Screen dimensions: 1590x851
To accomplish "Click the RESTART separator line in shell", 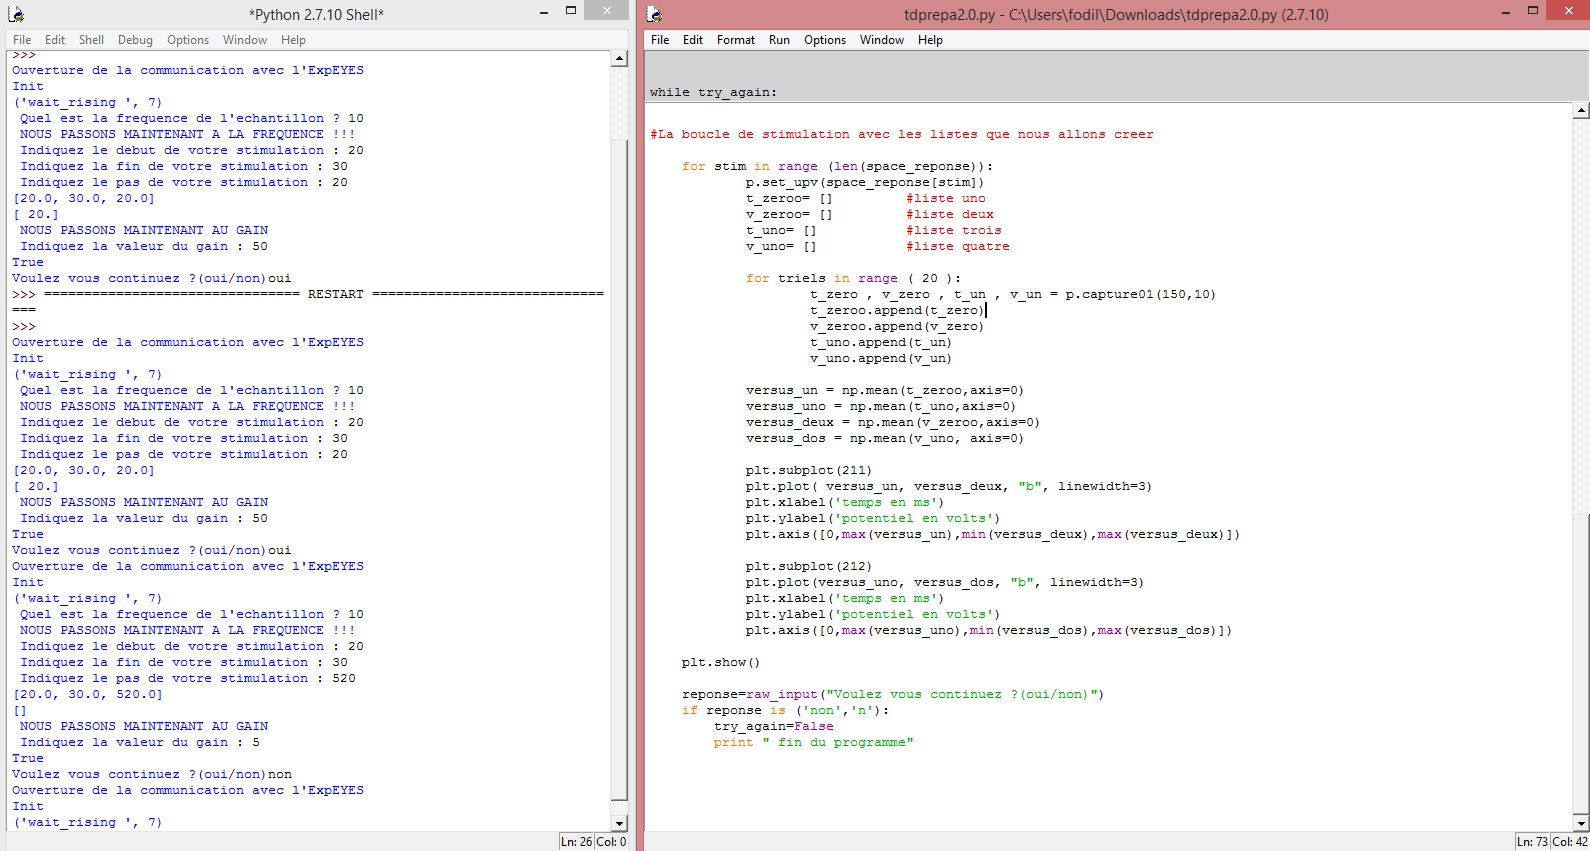I will pos(308,294).
